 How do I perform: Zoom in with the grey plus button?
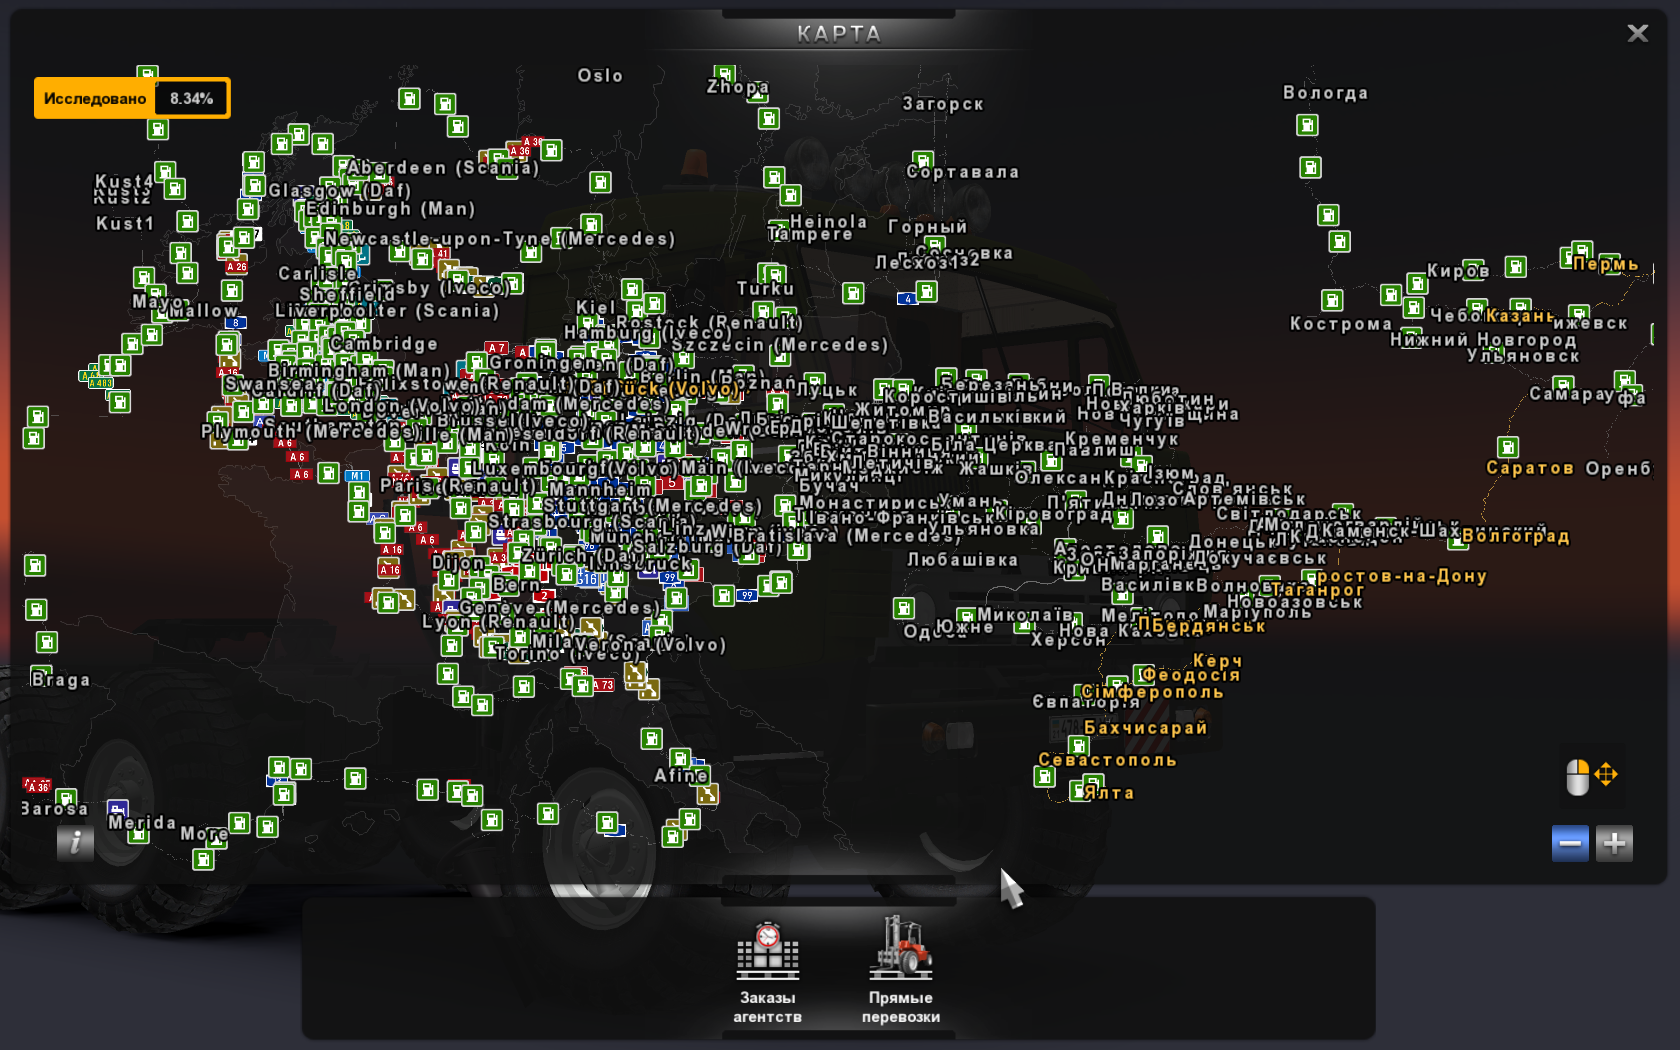[x=1614, y=843]
